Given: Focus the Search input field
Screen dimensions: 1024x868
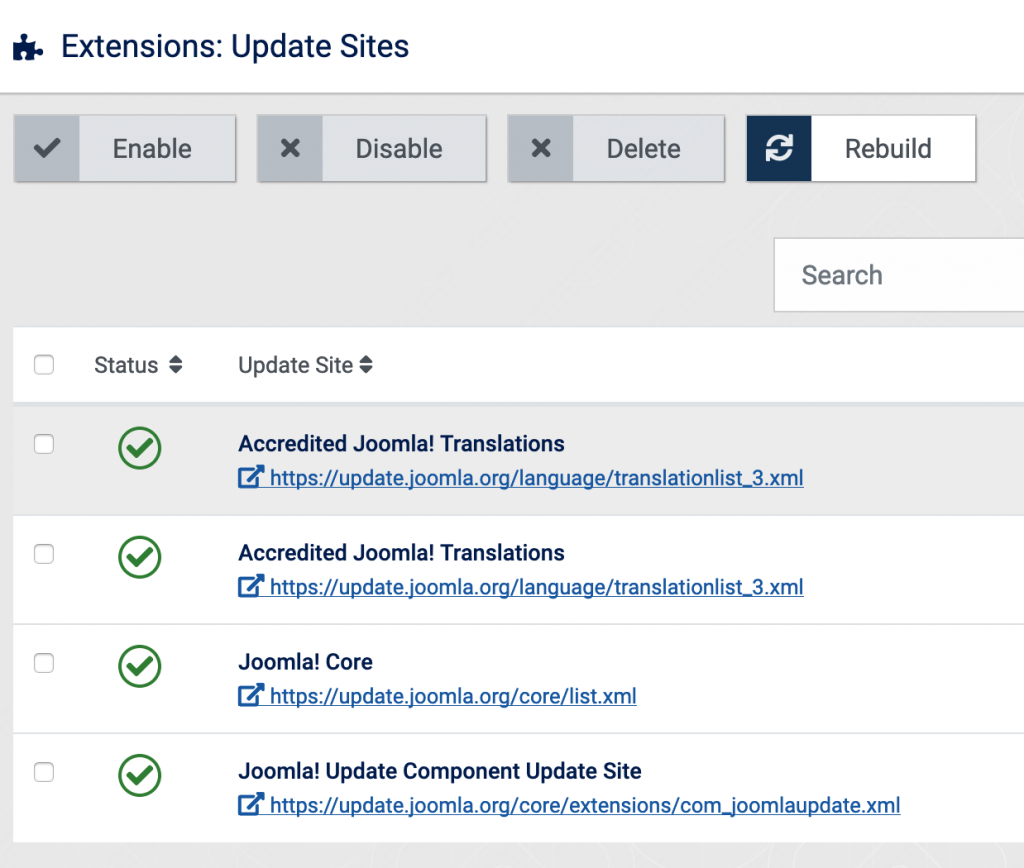Looking at the screenshot, I should 899,275.
